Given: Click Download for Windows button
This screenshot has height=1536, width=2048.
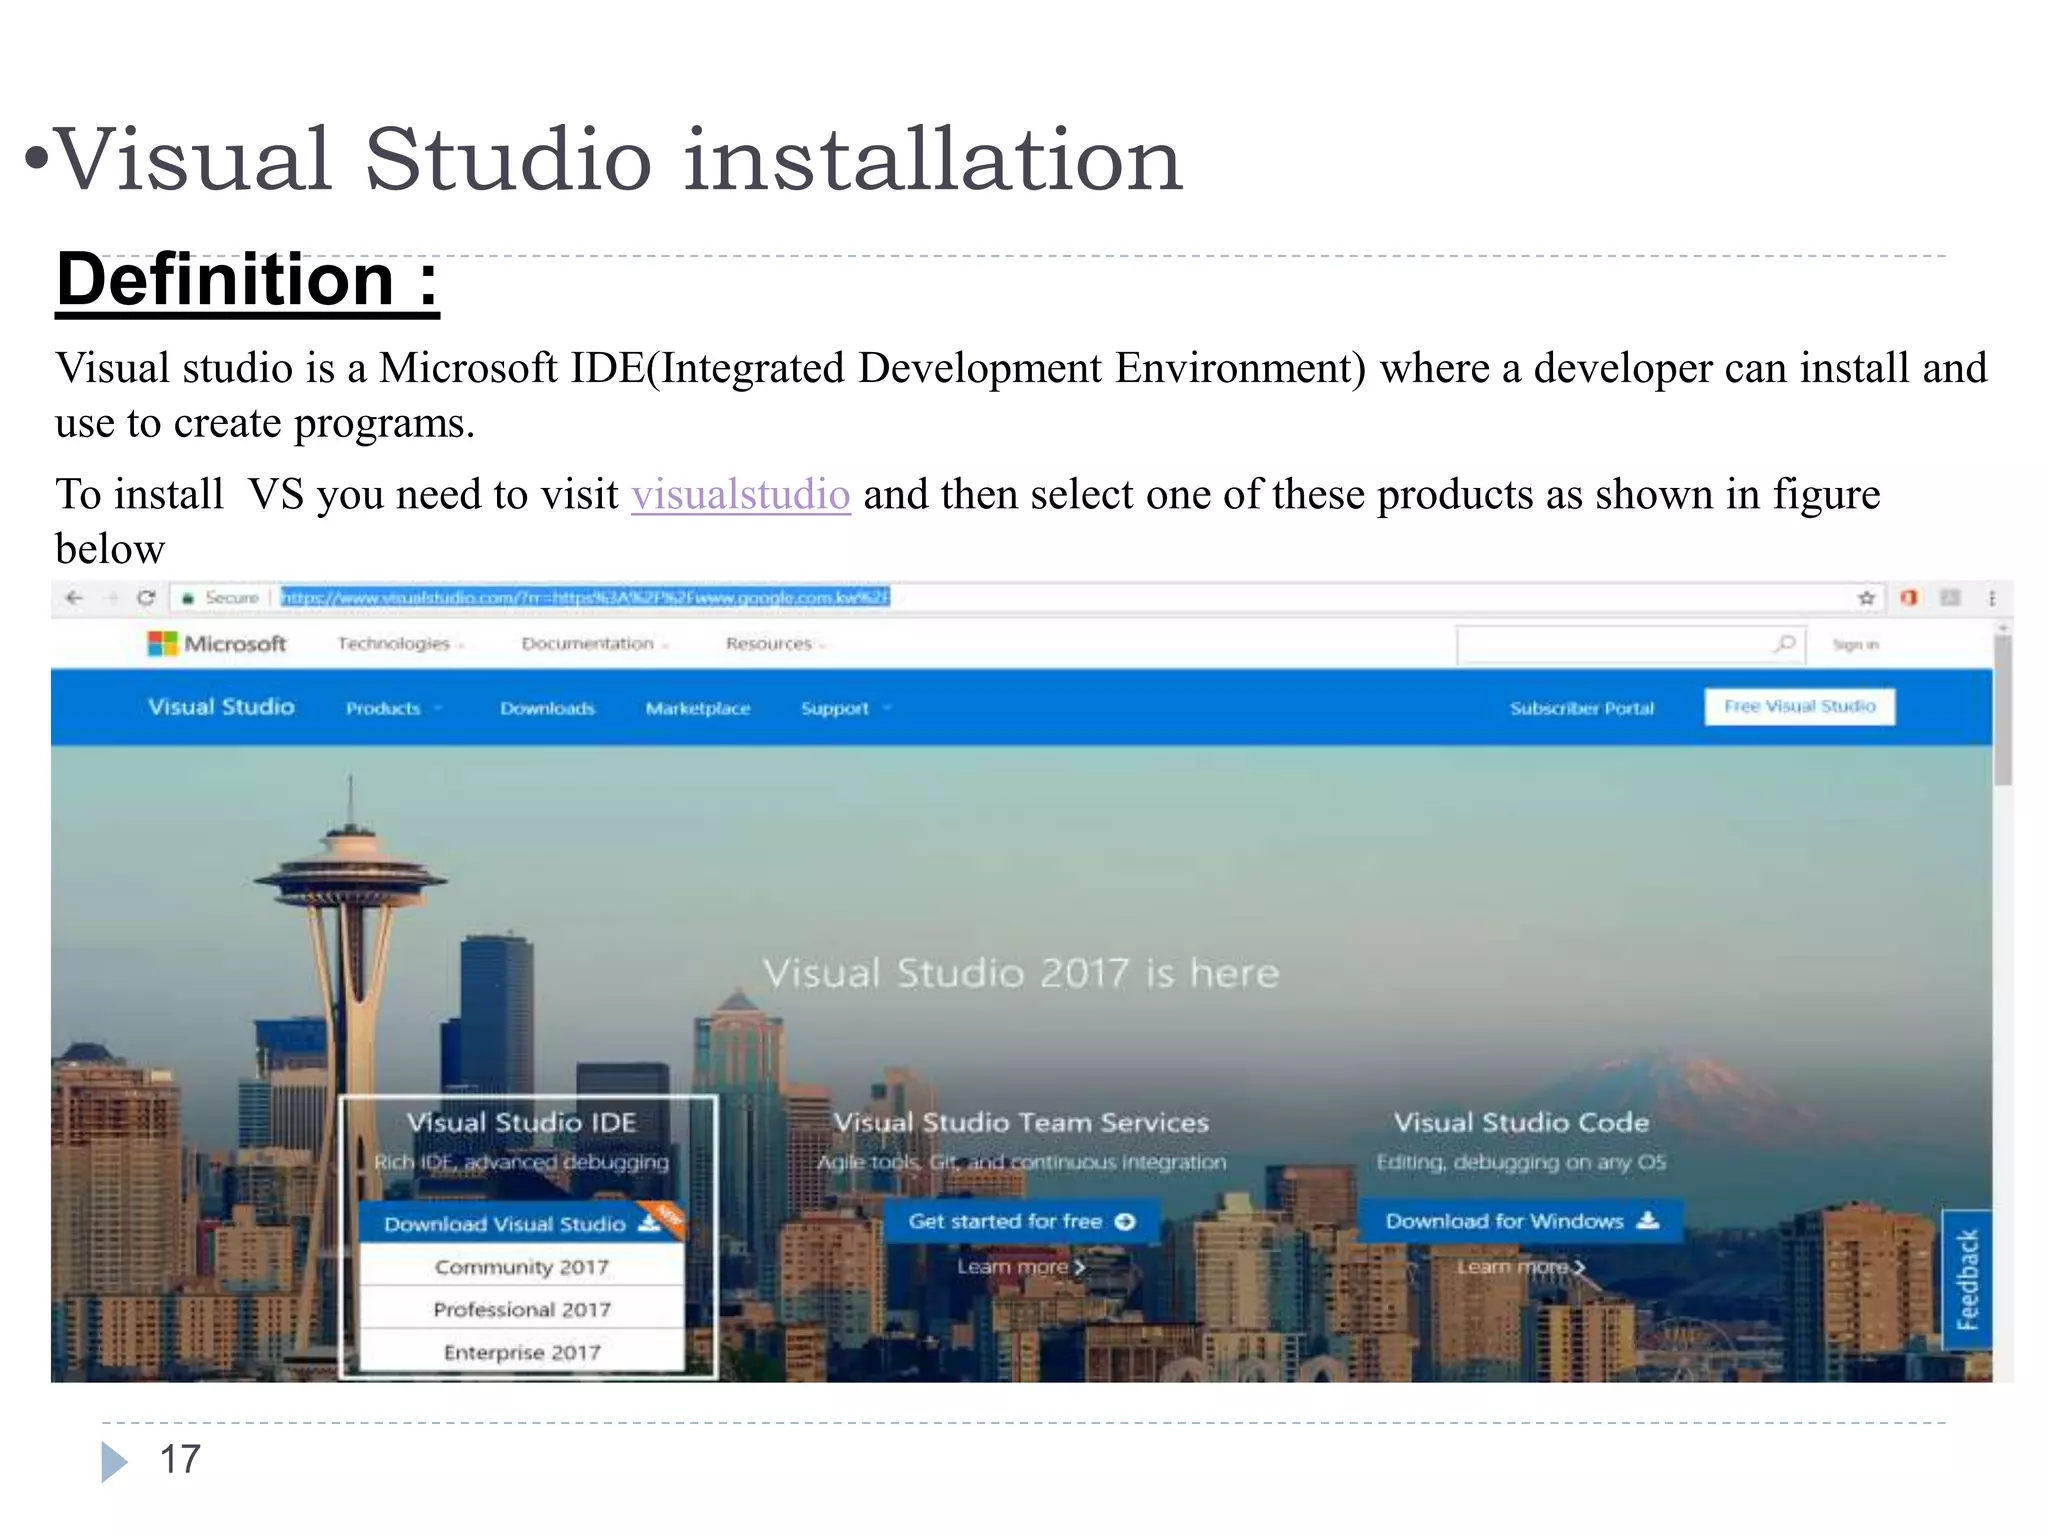Looking at the screenshot, I should tap(1520, 1221).
